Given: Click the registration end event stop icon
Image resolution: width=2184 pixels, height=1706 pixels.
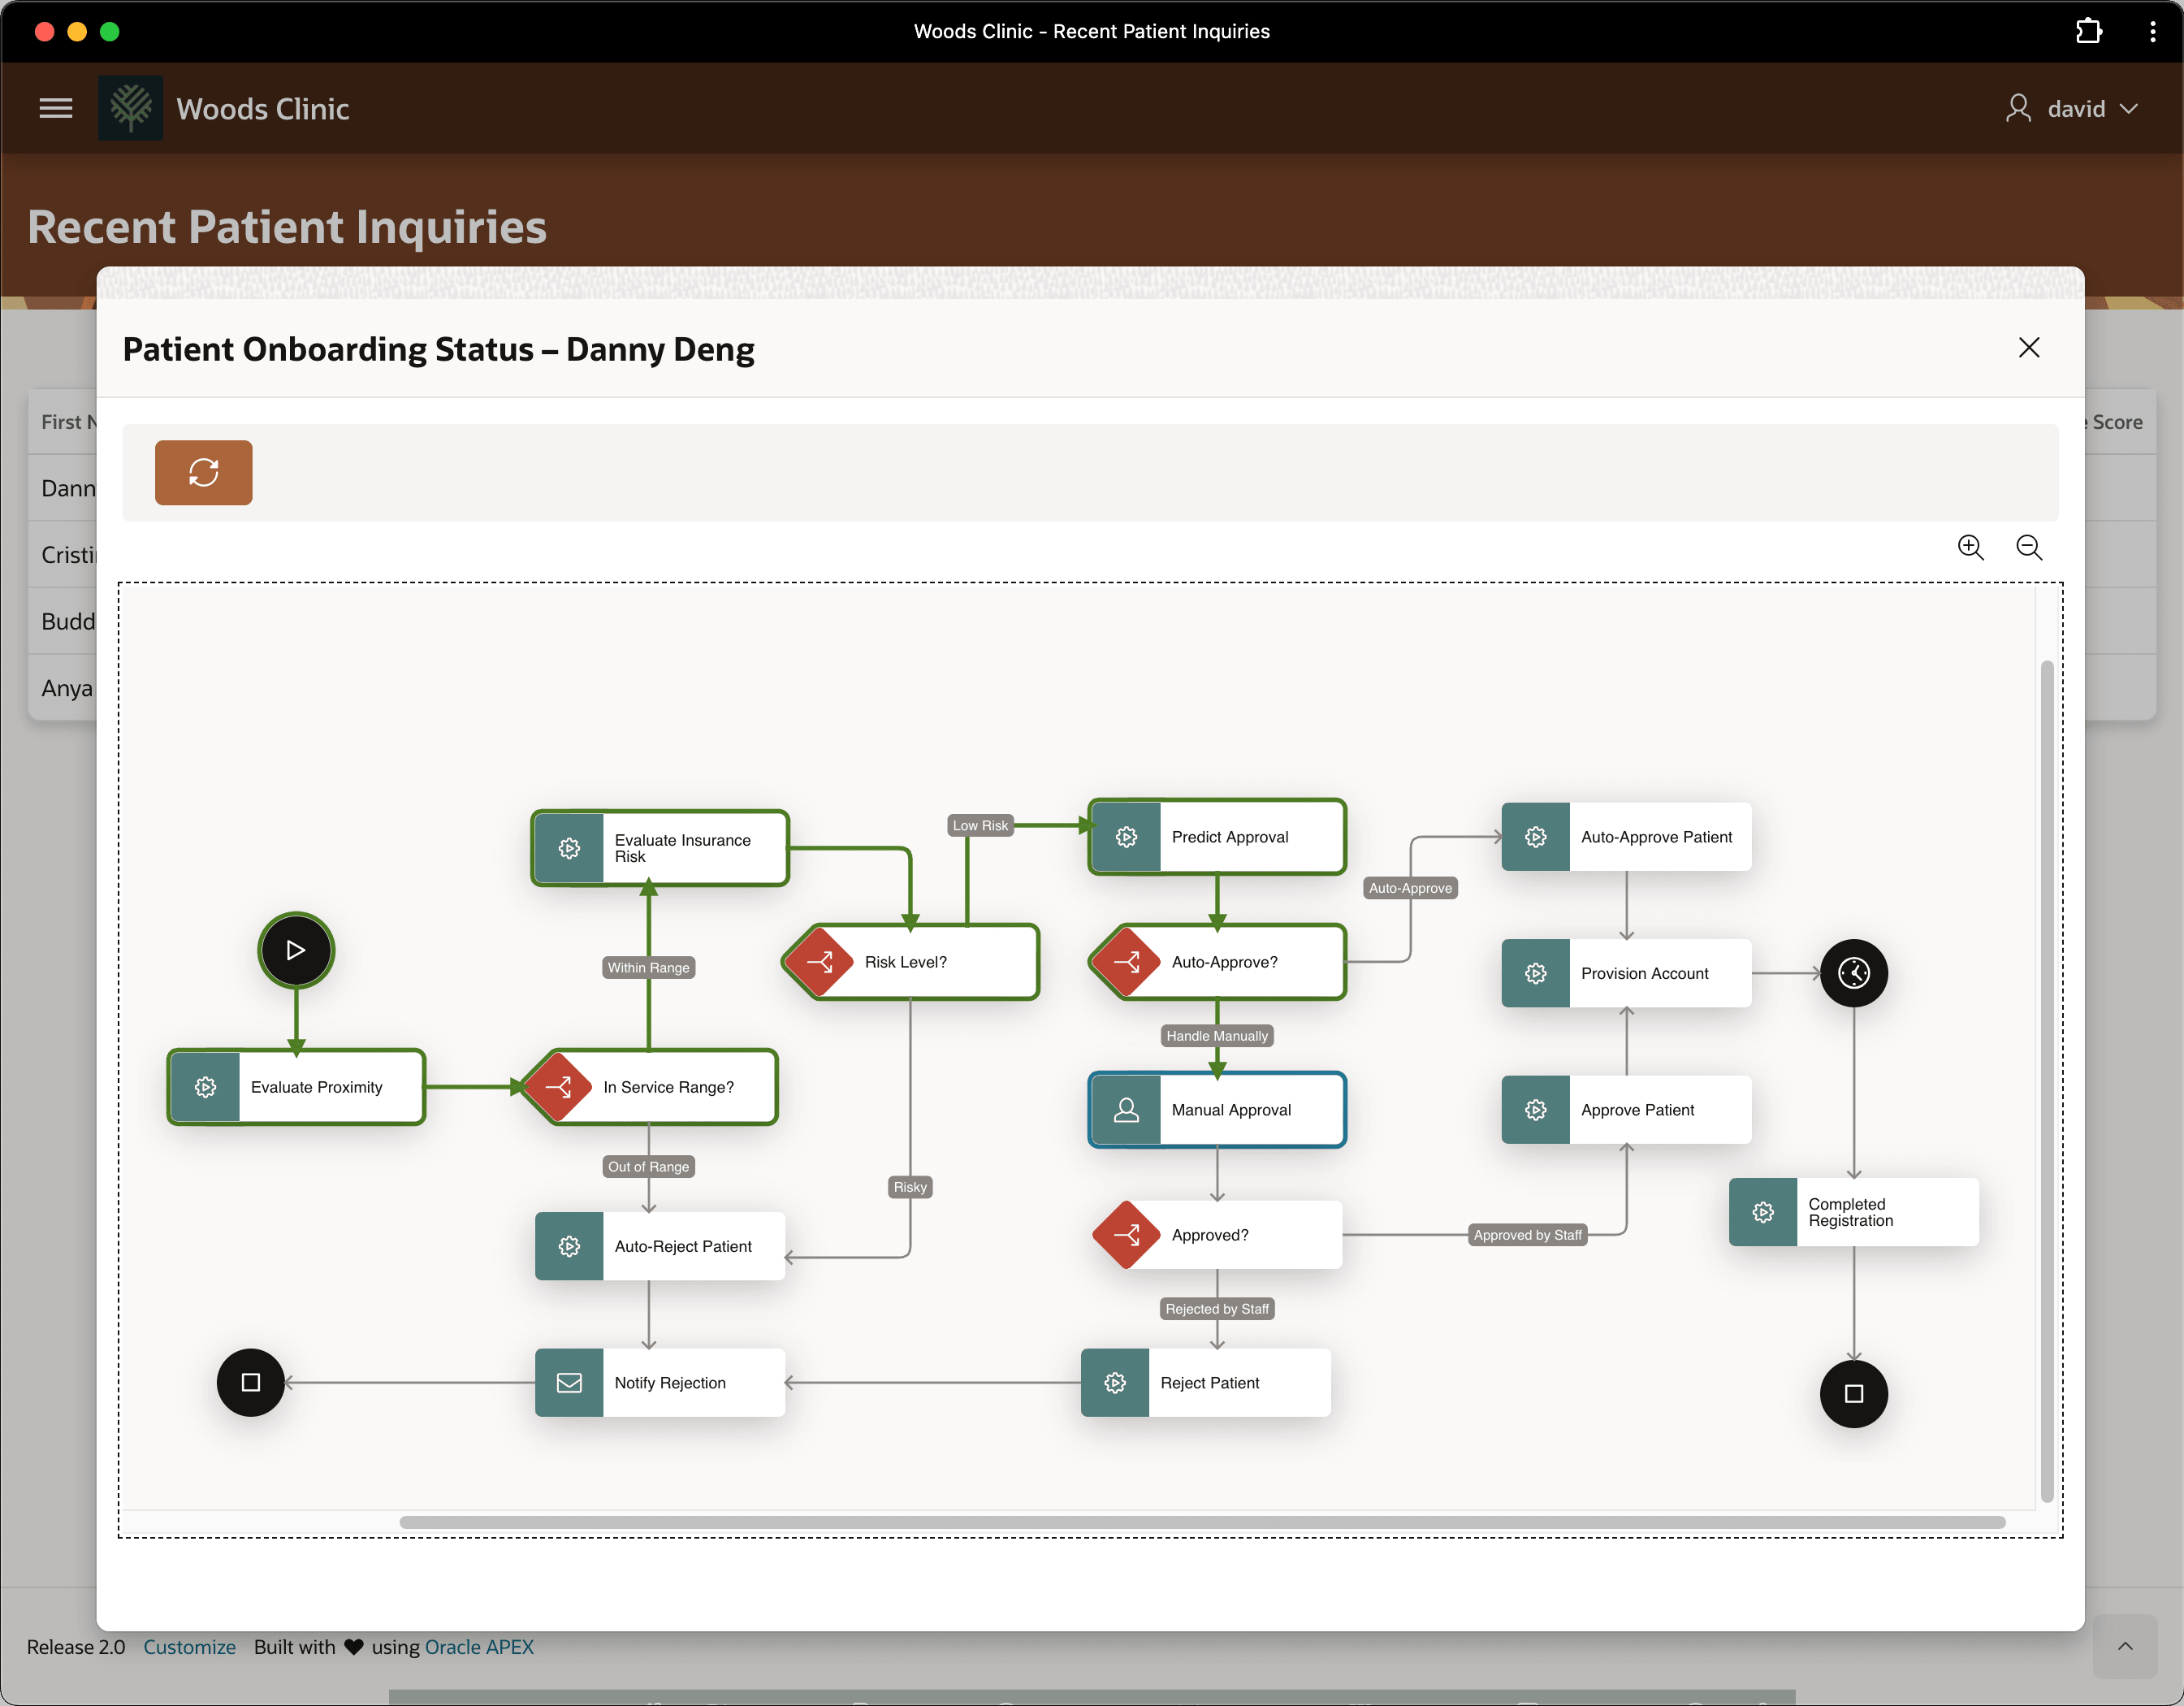Looking at the screenshot, I should 1854,1394.
